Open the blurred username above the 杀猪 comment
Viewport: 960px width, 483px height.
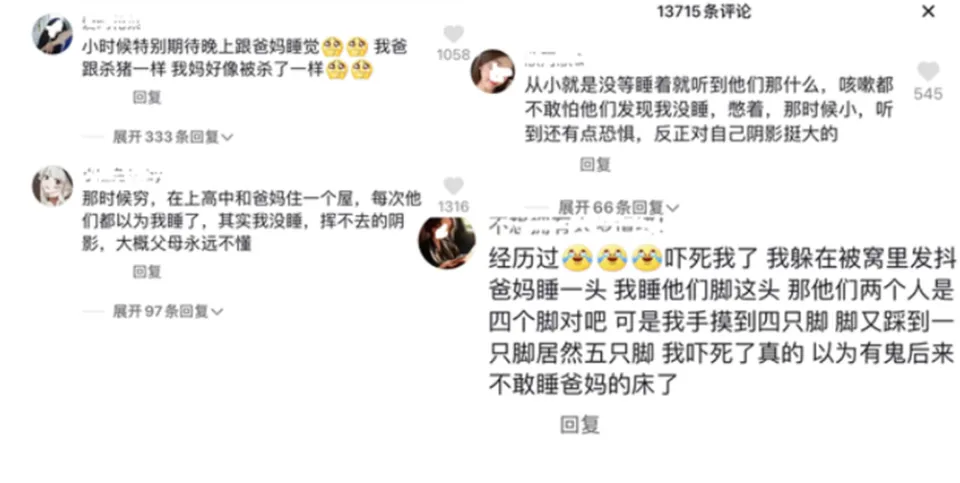111,23
